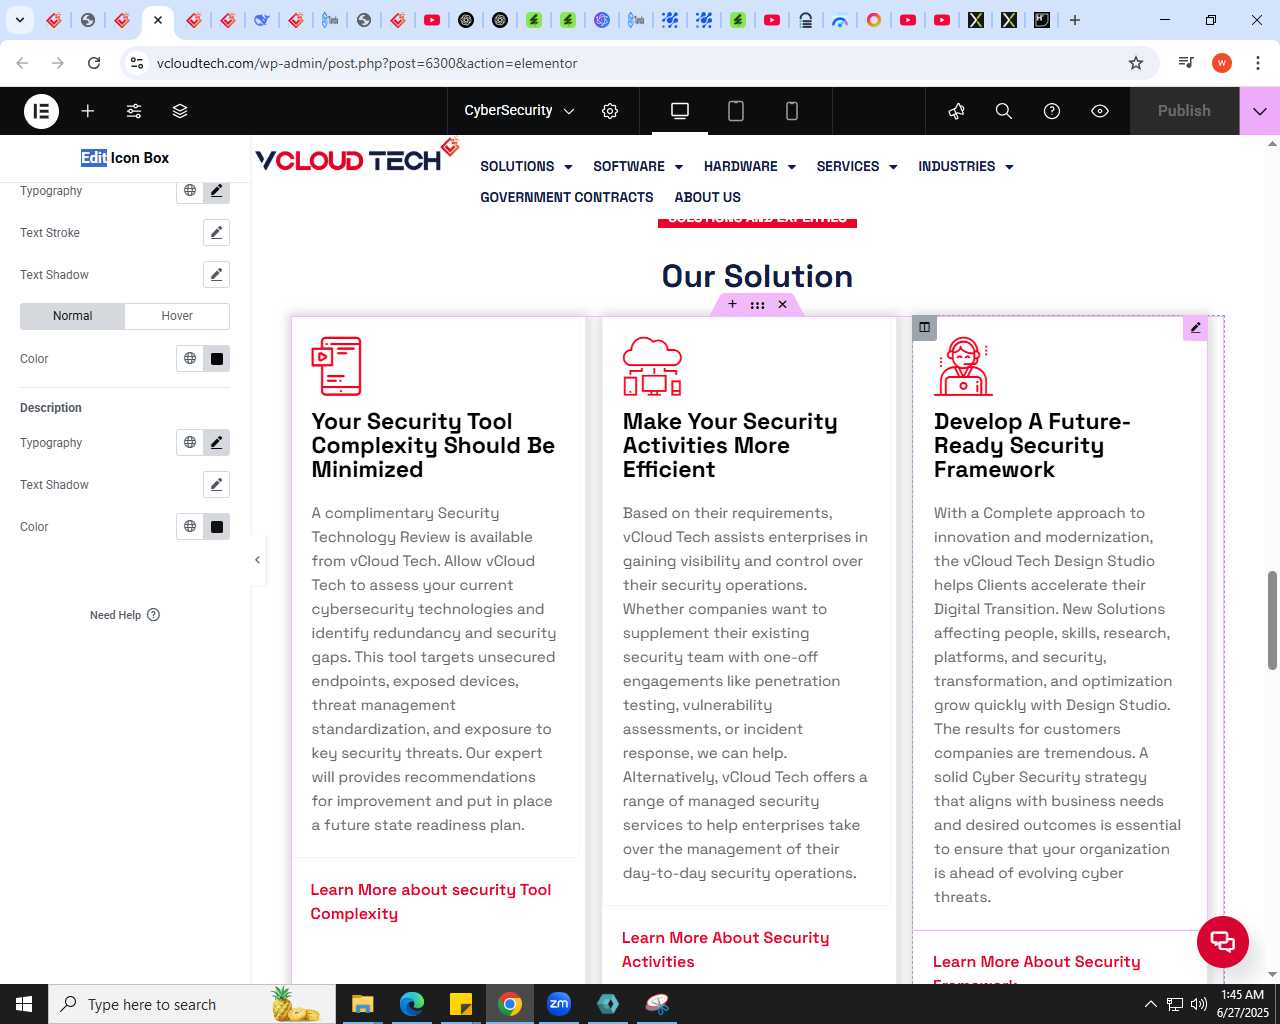
Task: Click Learn More about security Tool Complexity
Action: (431, 902)
